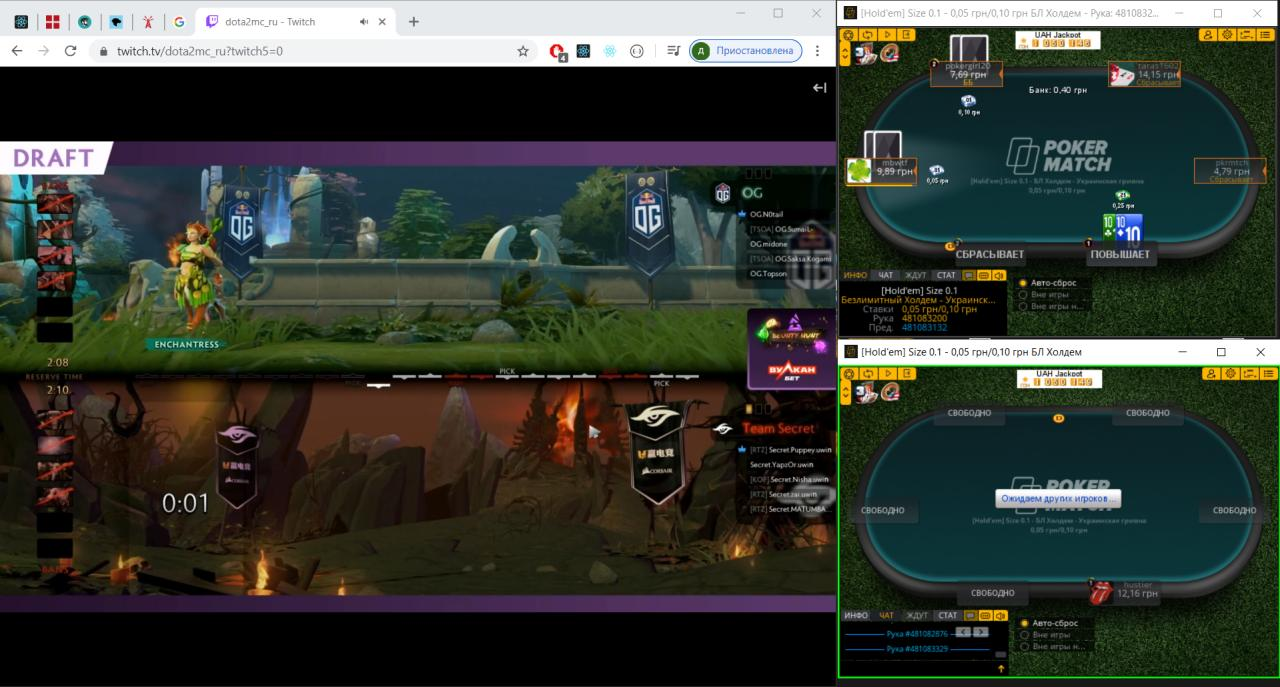Bookmark this page with the star
The width and height of the screenshot is (1280, 687).
pos(523,50)
